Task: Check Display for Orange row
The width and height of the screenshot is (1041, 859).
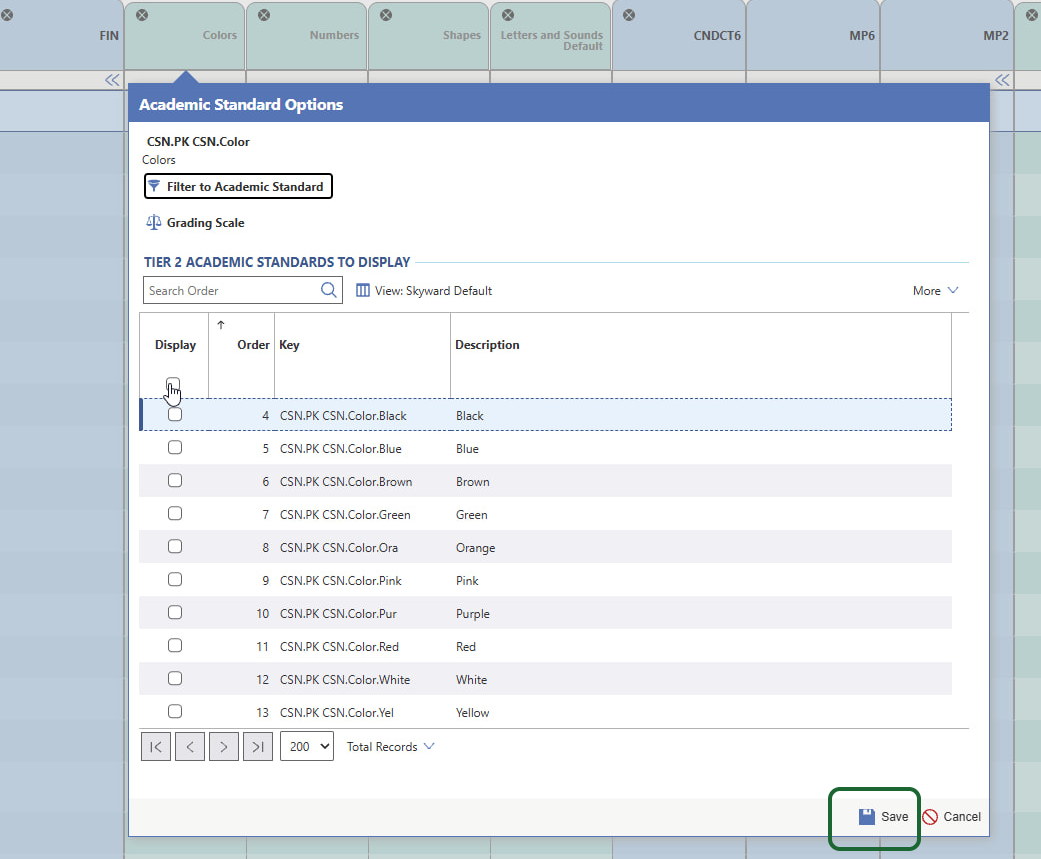Action: (175, 546)
